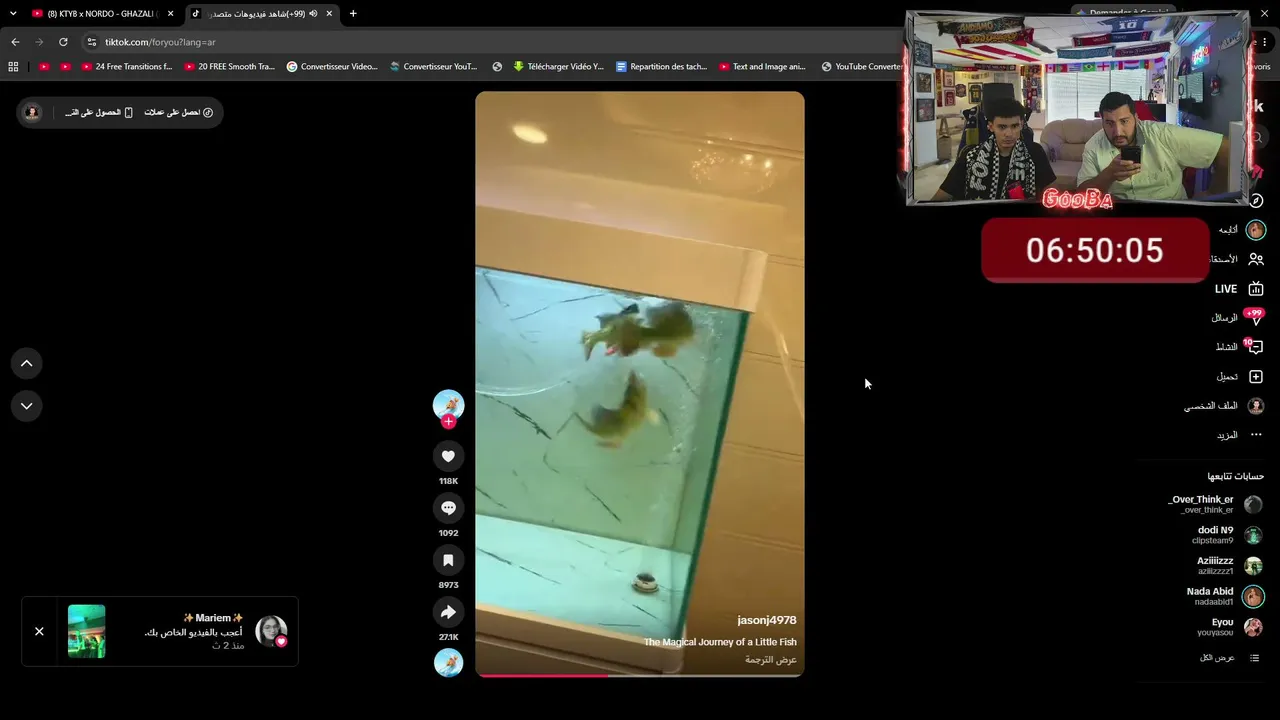The width and height of the screenshot is (1280, 720).
Task: Open the Chrome apps grid shortcut
Action: [13, 67]
